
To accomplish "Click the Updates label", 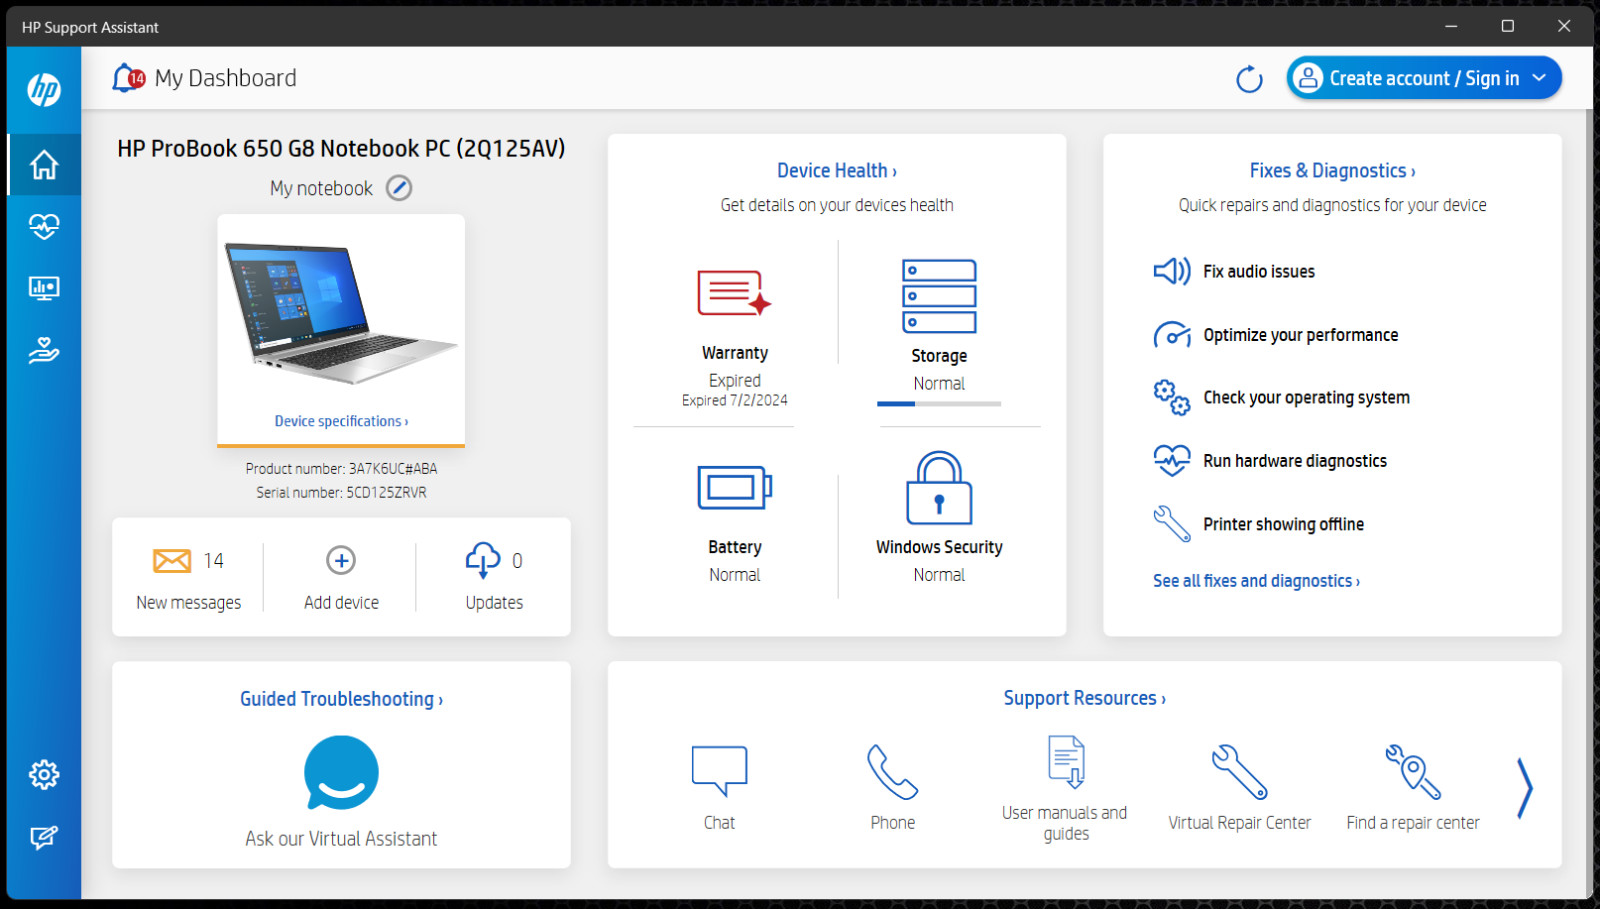I will click(494, 603).
